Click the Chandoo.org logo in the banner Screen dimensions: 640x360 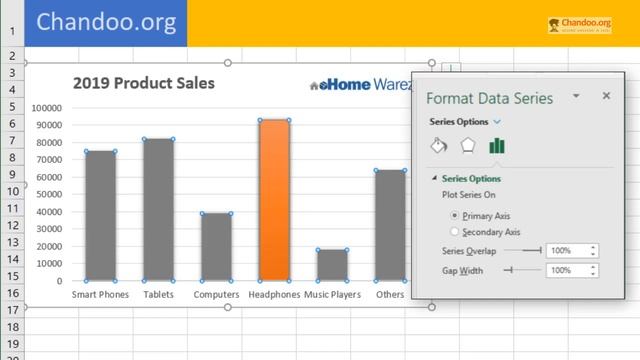pos(580,25)
